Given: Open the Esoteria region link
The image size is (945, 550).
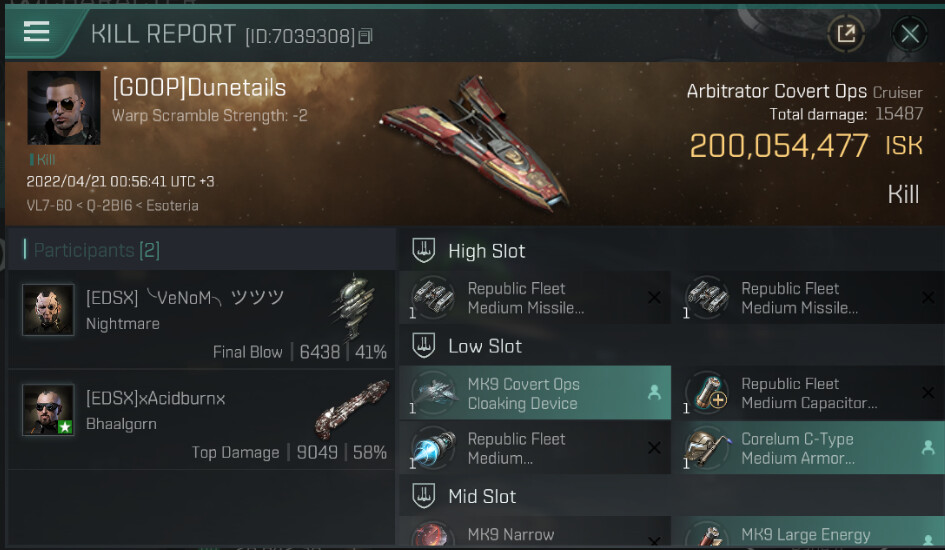Looking at the screenshot, I should 173,205.
